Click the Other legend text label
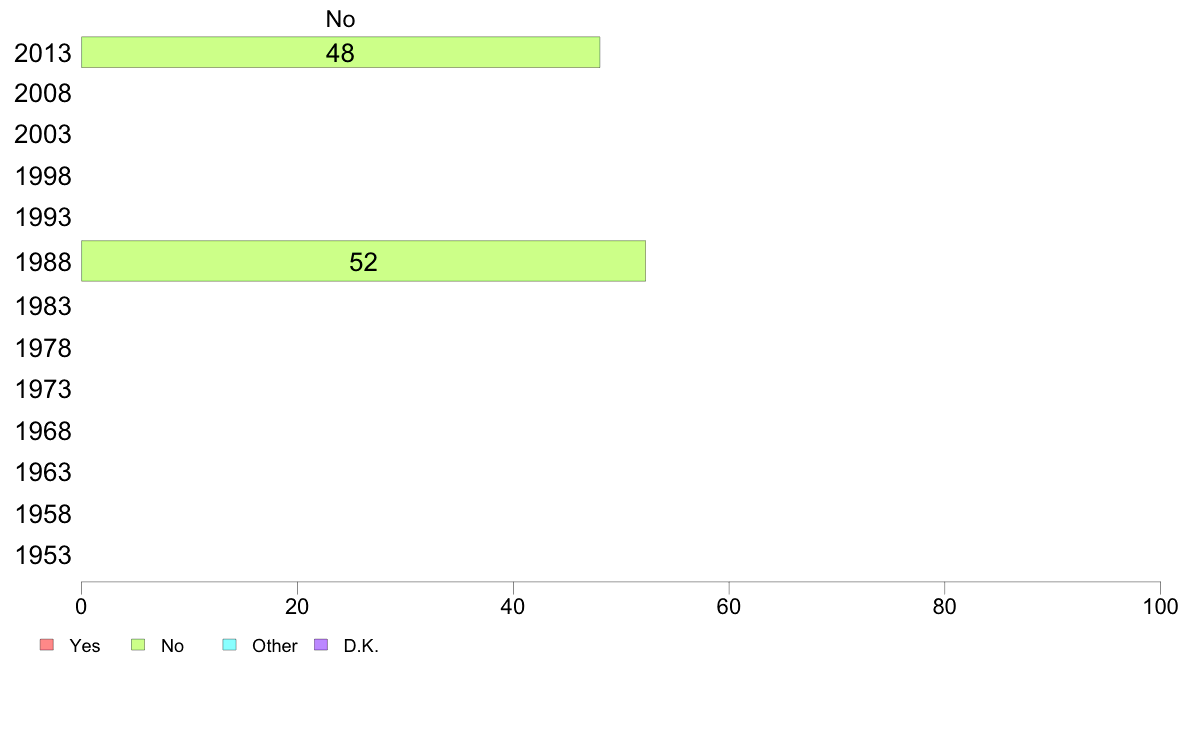 click(x=274, y=646)
